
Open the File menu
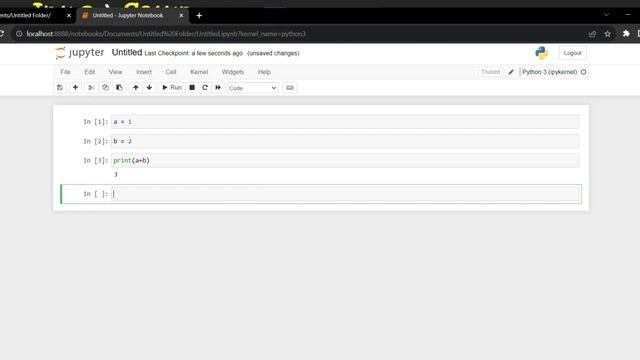coord(65,72)
